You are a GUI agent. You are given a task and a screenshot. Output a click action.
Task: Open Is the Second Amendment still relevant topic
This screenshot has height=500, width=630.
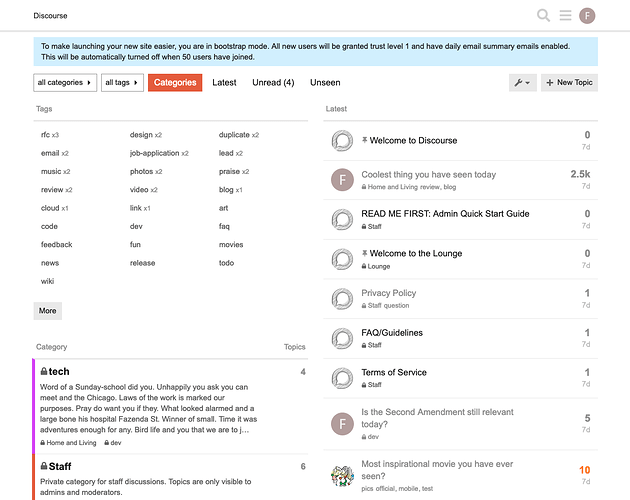[x=437, y=418]
